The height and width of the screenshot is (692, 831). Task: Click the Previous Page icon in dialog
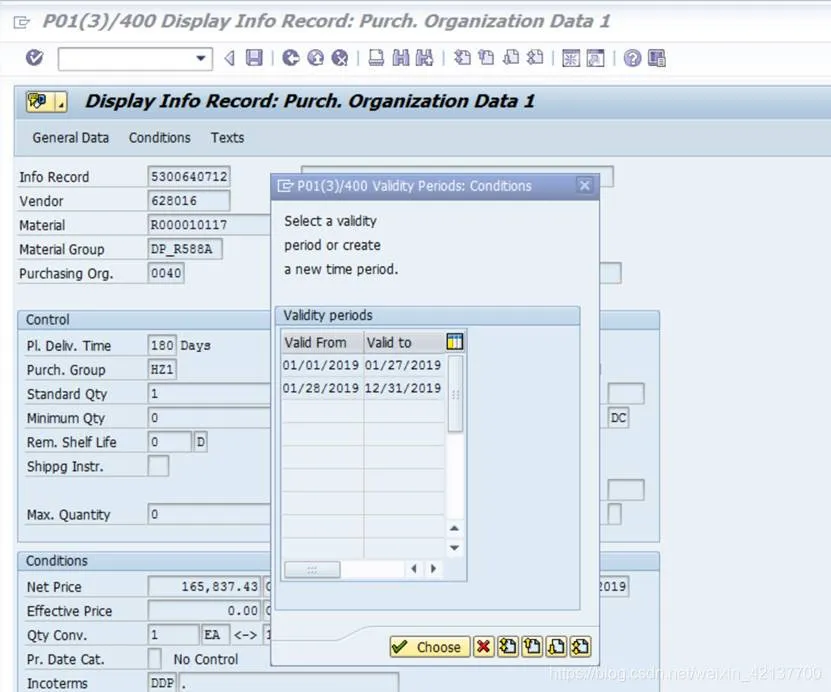(x=532, y=647)
